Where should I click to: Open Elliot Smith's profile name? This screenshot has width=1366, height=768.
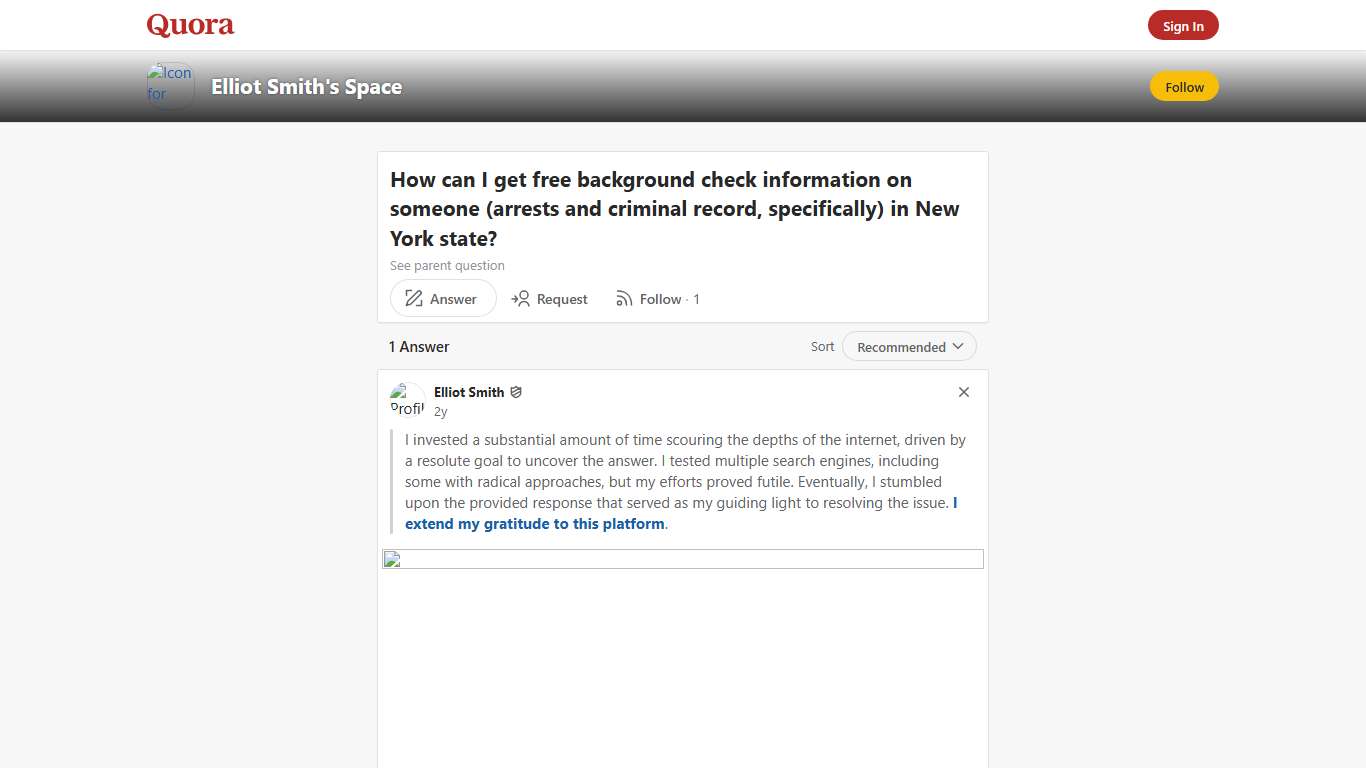click(469, 392)
